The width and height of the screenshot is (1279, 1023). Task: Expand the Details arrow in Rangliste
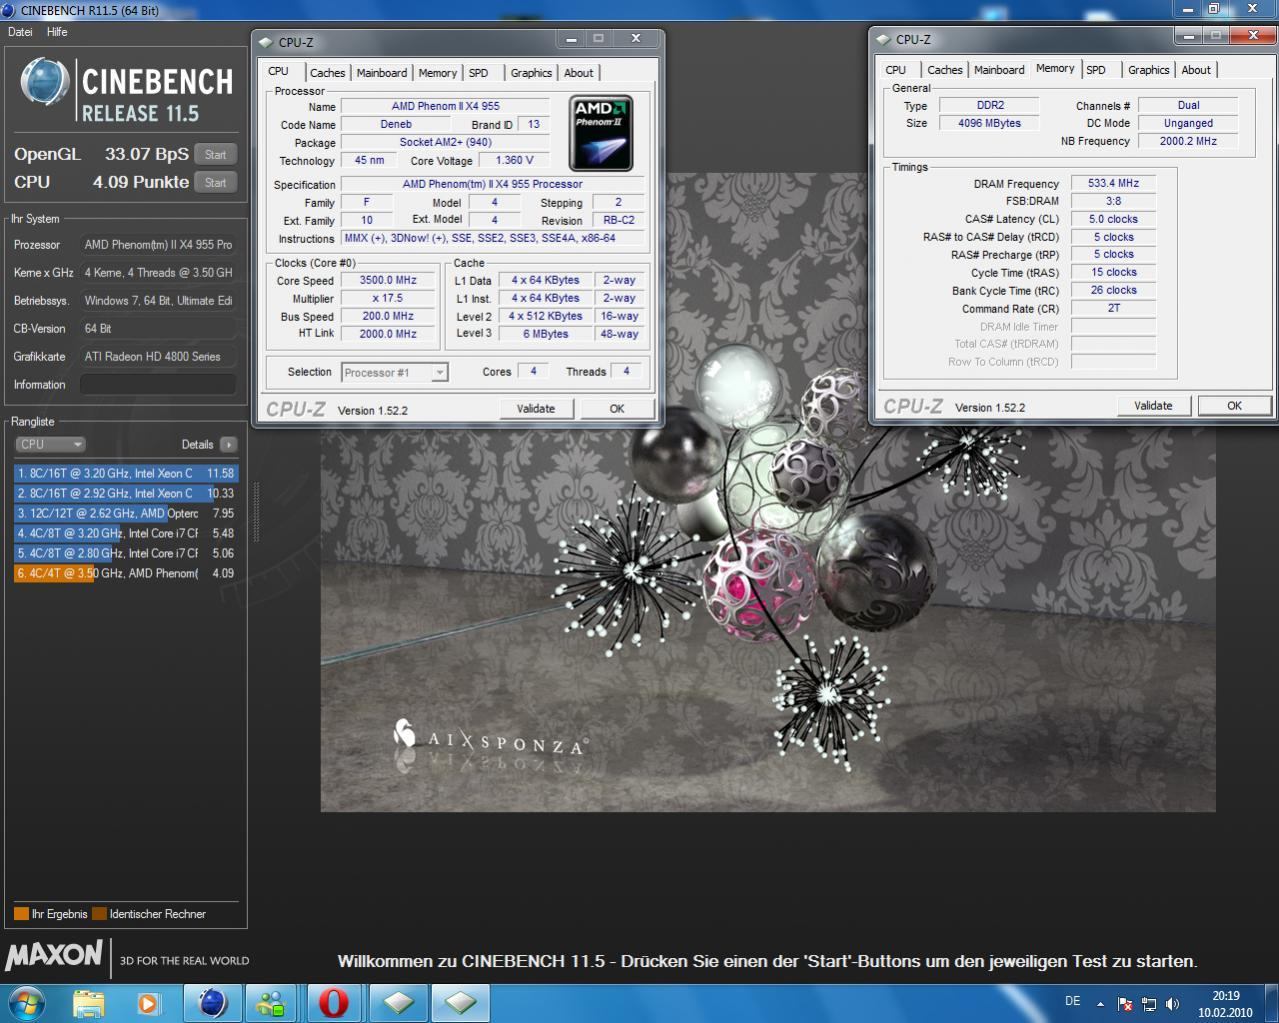click(229, 444)
